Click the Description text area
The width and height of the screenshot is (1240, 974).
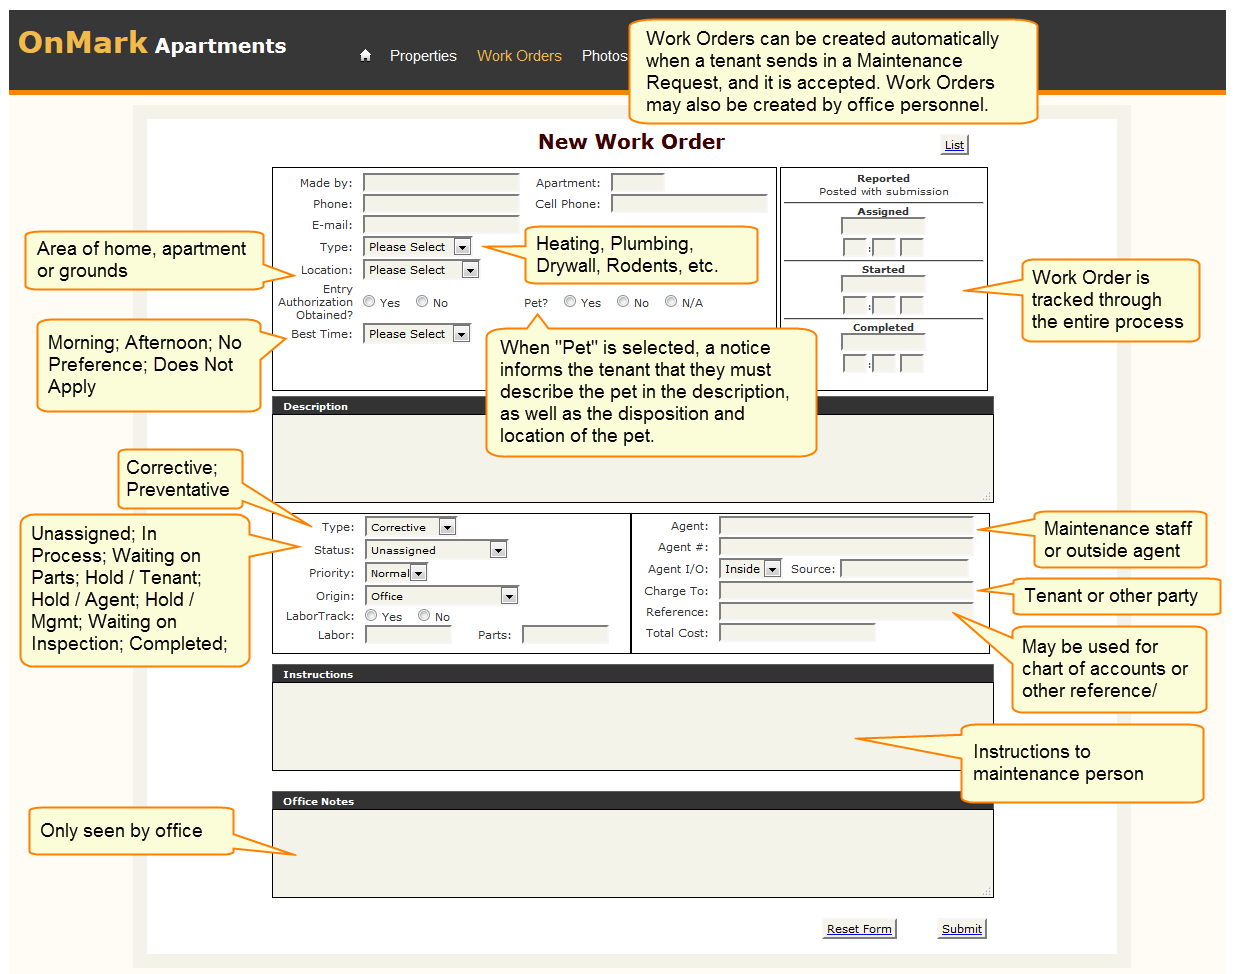[633, 458]
